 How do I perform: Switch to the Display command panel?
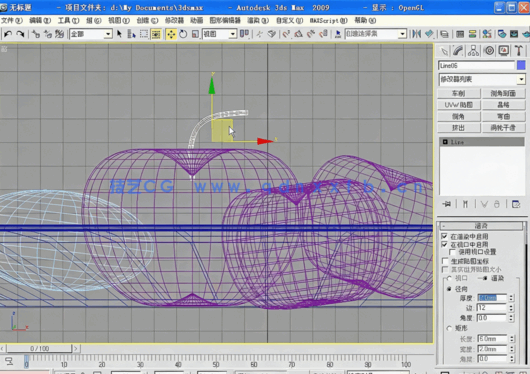[x=504, y=51]
